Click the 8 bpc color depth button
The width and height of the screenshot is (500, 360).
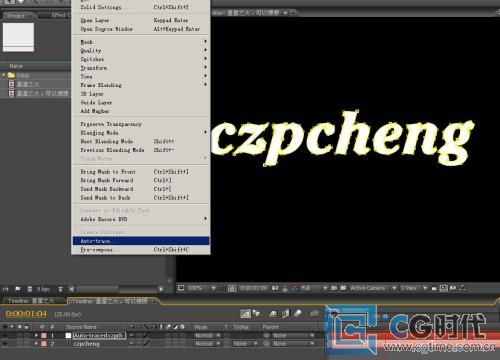pos(43,289)
